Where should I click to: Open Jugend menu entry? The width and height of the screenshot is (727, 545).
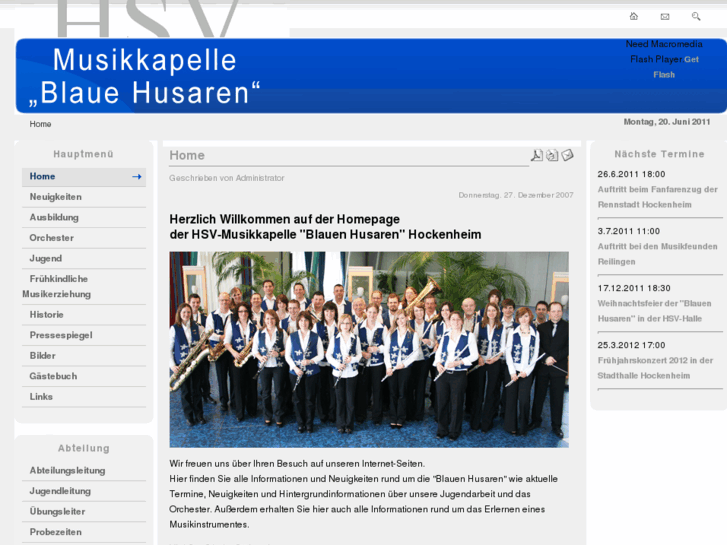[84, 258]
